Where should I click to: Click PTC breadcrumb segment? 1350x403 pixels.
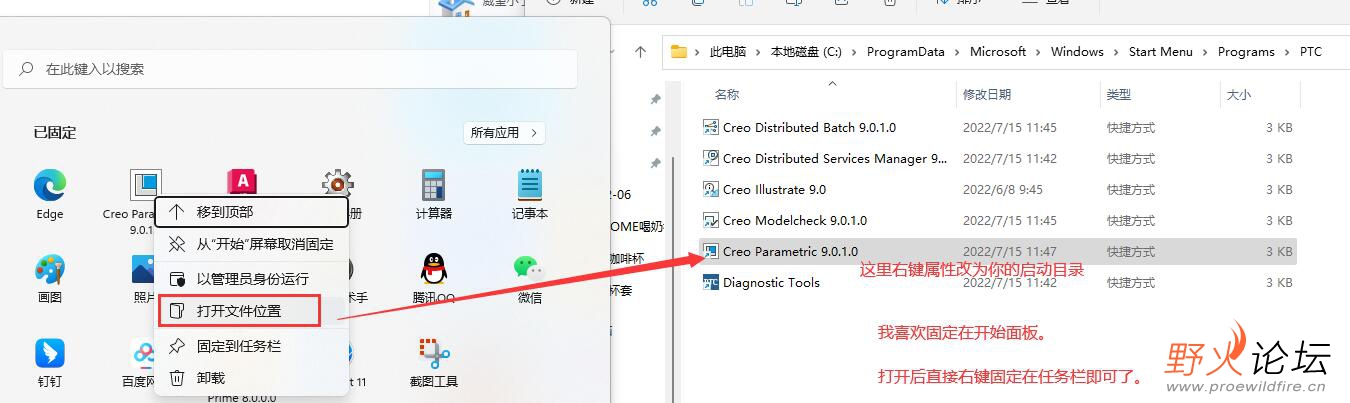[1310, 52]
